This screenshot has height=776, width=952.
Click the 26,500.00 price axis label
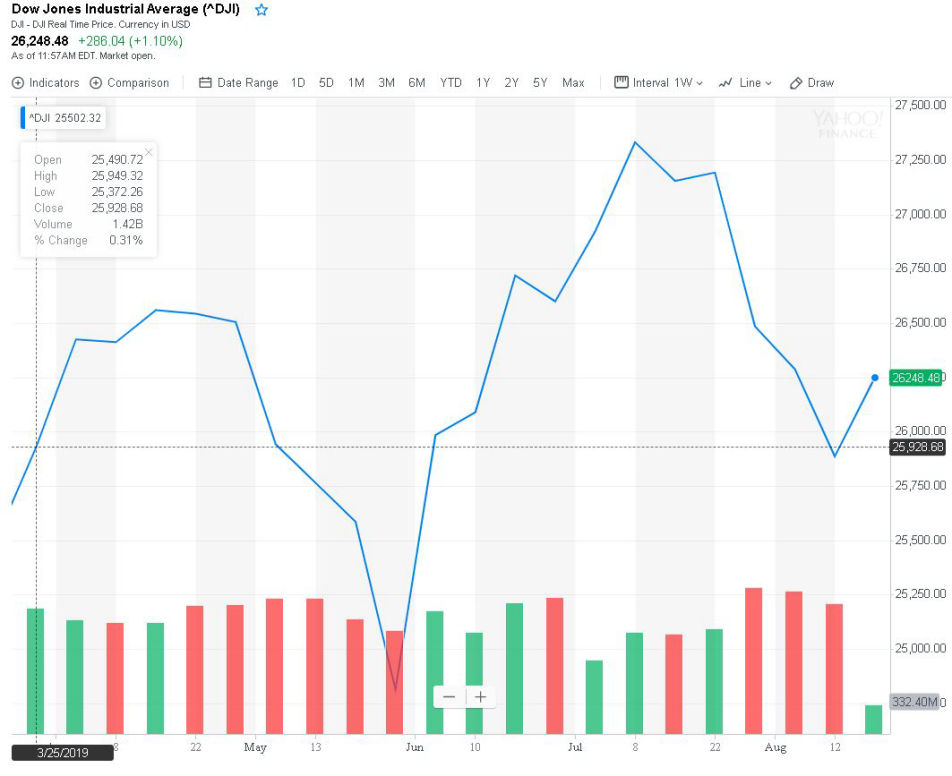click(920, 322)
